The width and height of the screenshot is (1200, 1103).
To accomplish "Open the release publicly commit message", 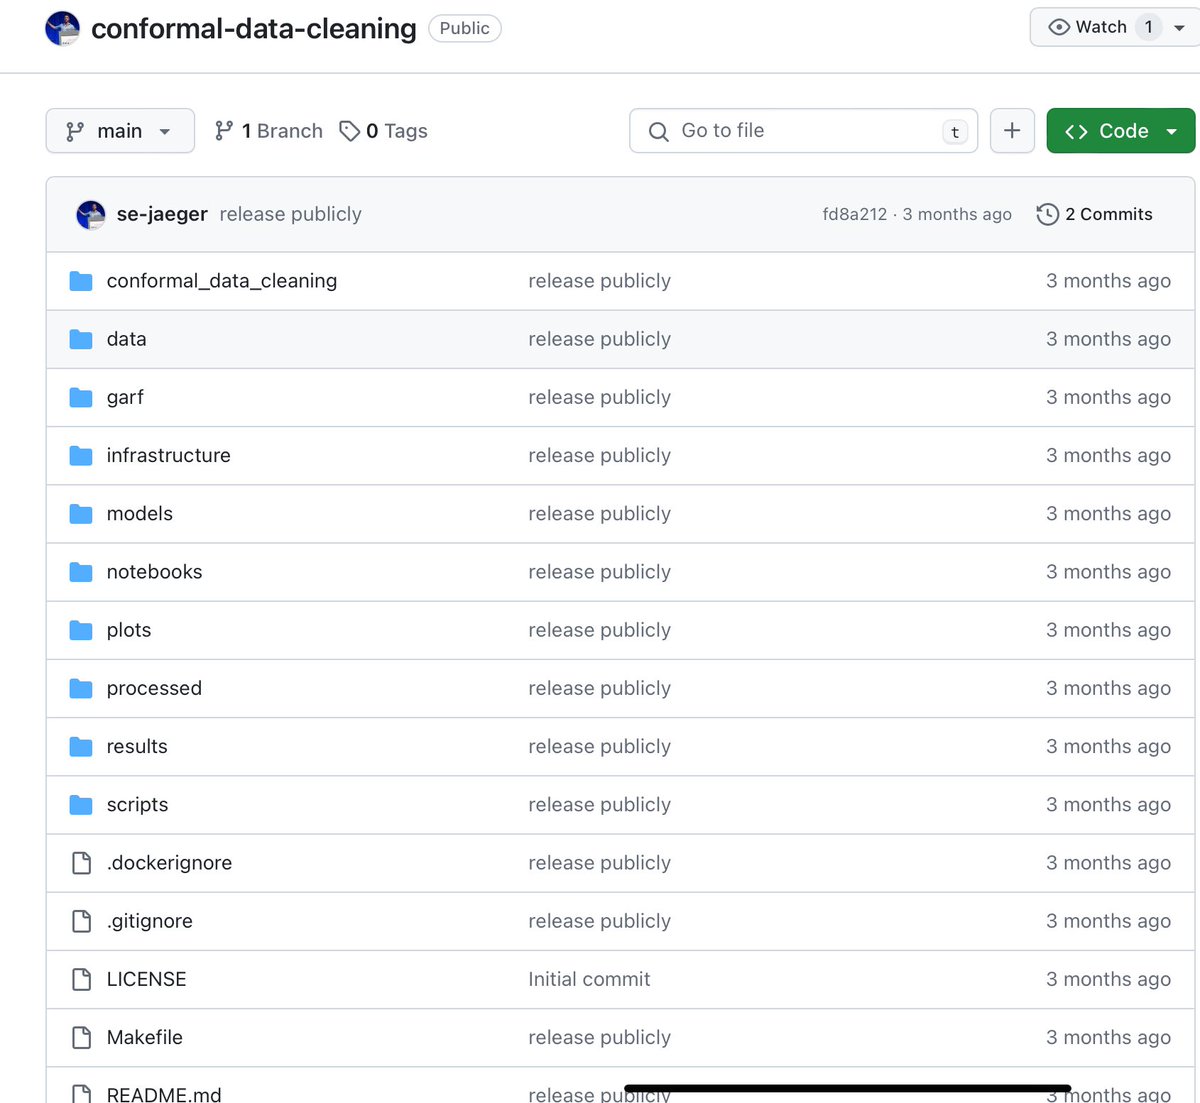I will (x=289, y=214).
